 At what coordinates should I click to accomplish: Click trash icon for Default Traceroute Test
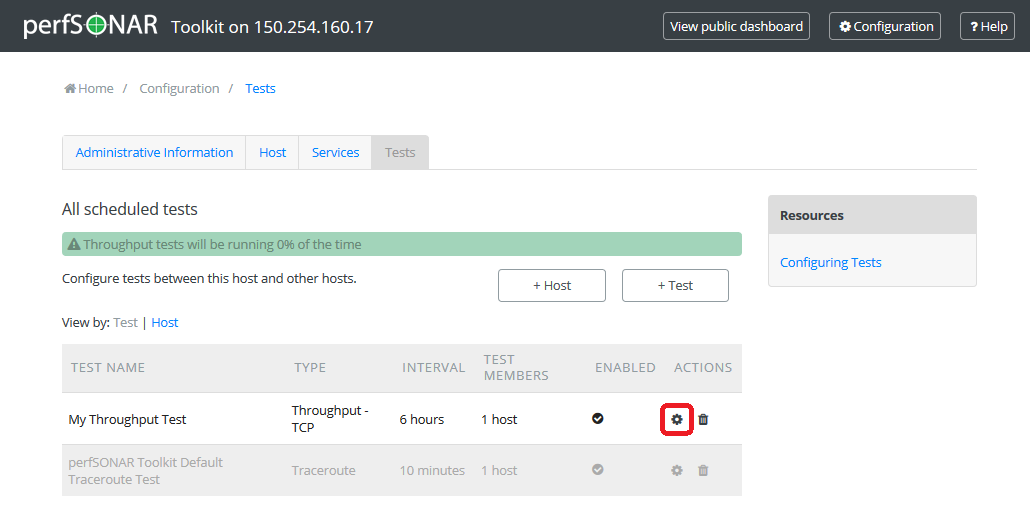point(703,470)
